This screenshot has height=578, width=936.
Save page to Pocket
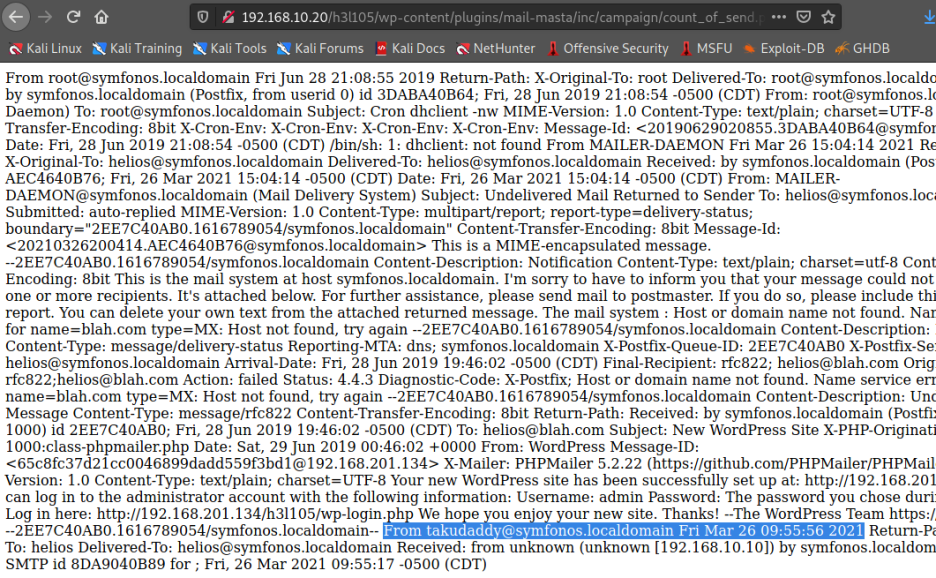pyautogui.click(x=803, y=17)
